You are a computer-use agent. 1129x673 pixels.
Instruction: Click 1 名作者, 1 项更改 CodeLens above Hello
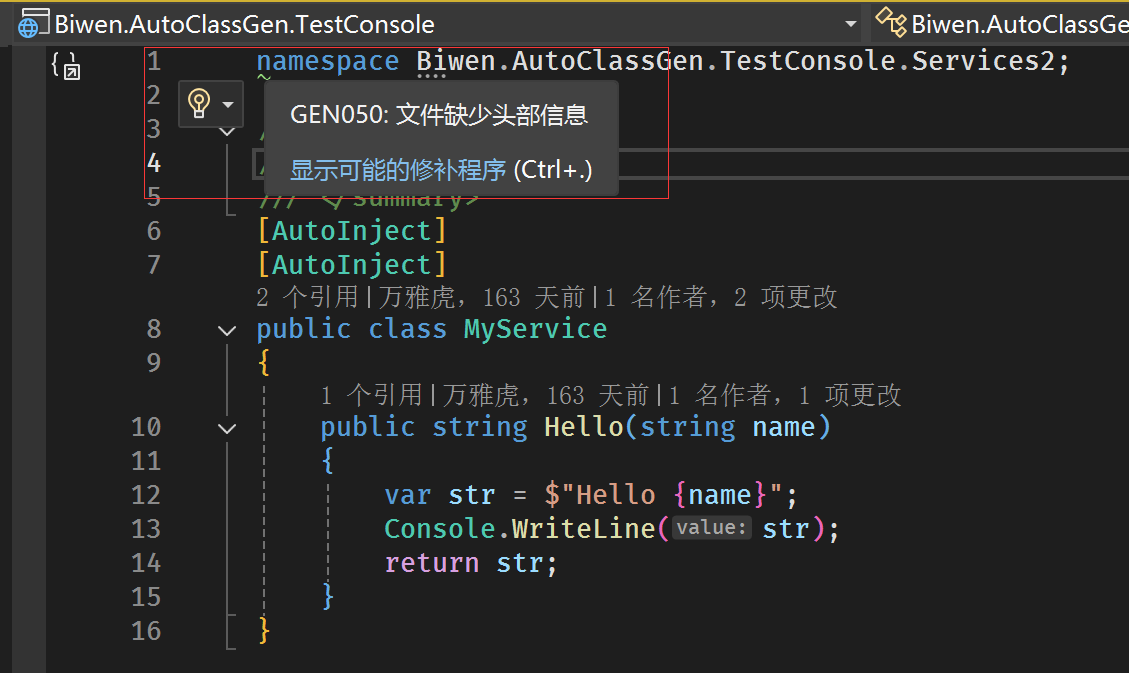click(785, 394)
